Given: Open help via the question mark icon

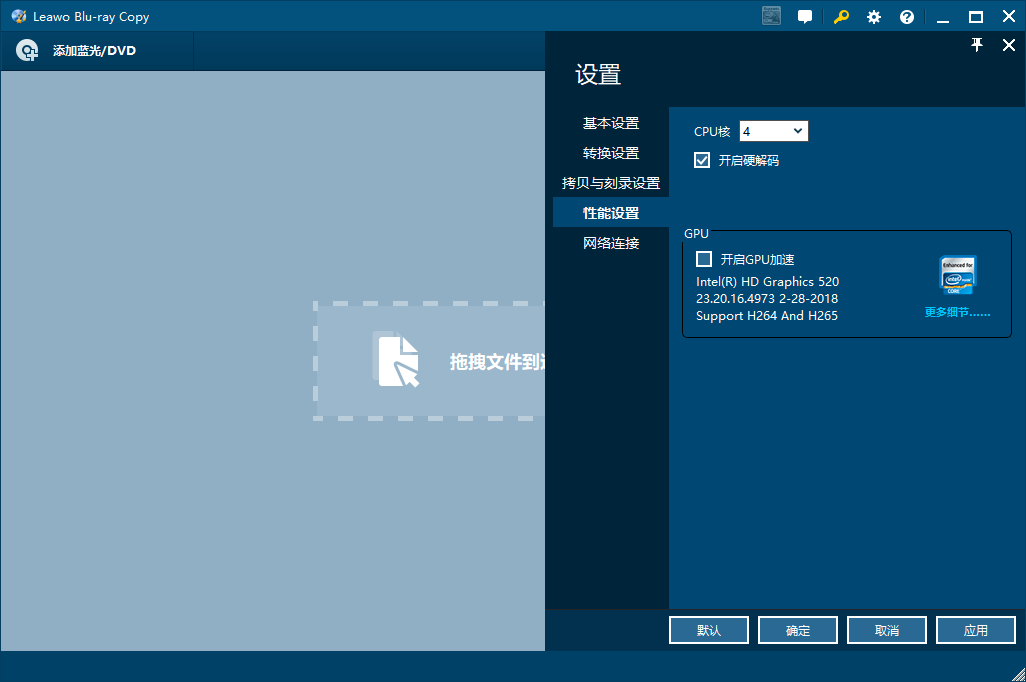Looking at the screenshot, I should (x=906, y=17).
